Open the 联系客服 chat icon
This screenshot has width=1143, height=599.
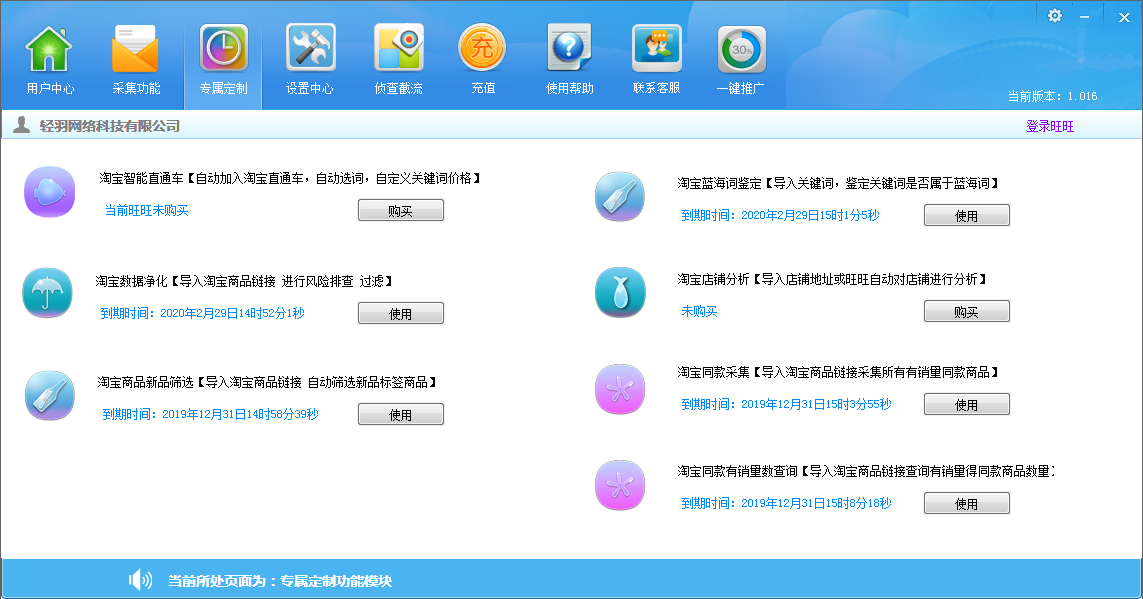point(657,49)
